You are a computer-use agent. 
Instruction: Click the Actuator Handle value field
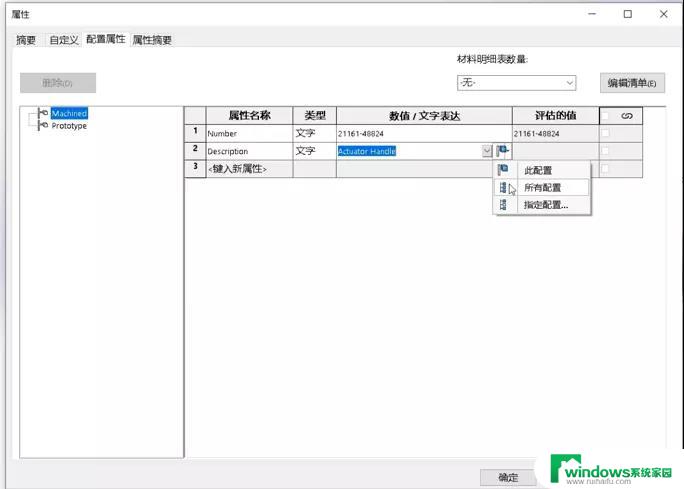409,151
